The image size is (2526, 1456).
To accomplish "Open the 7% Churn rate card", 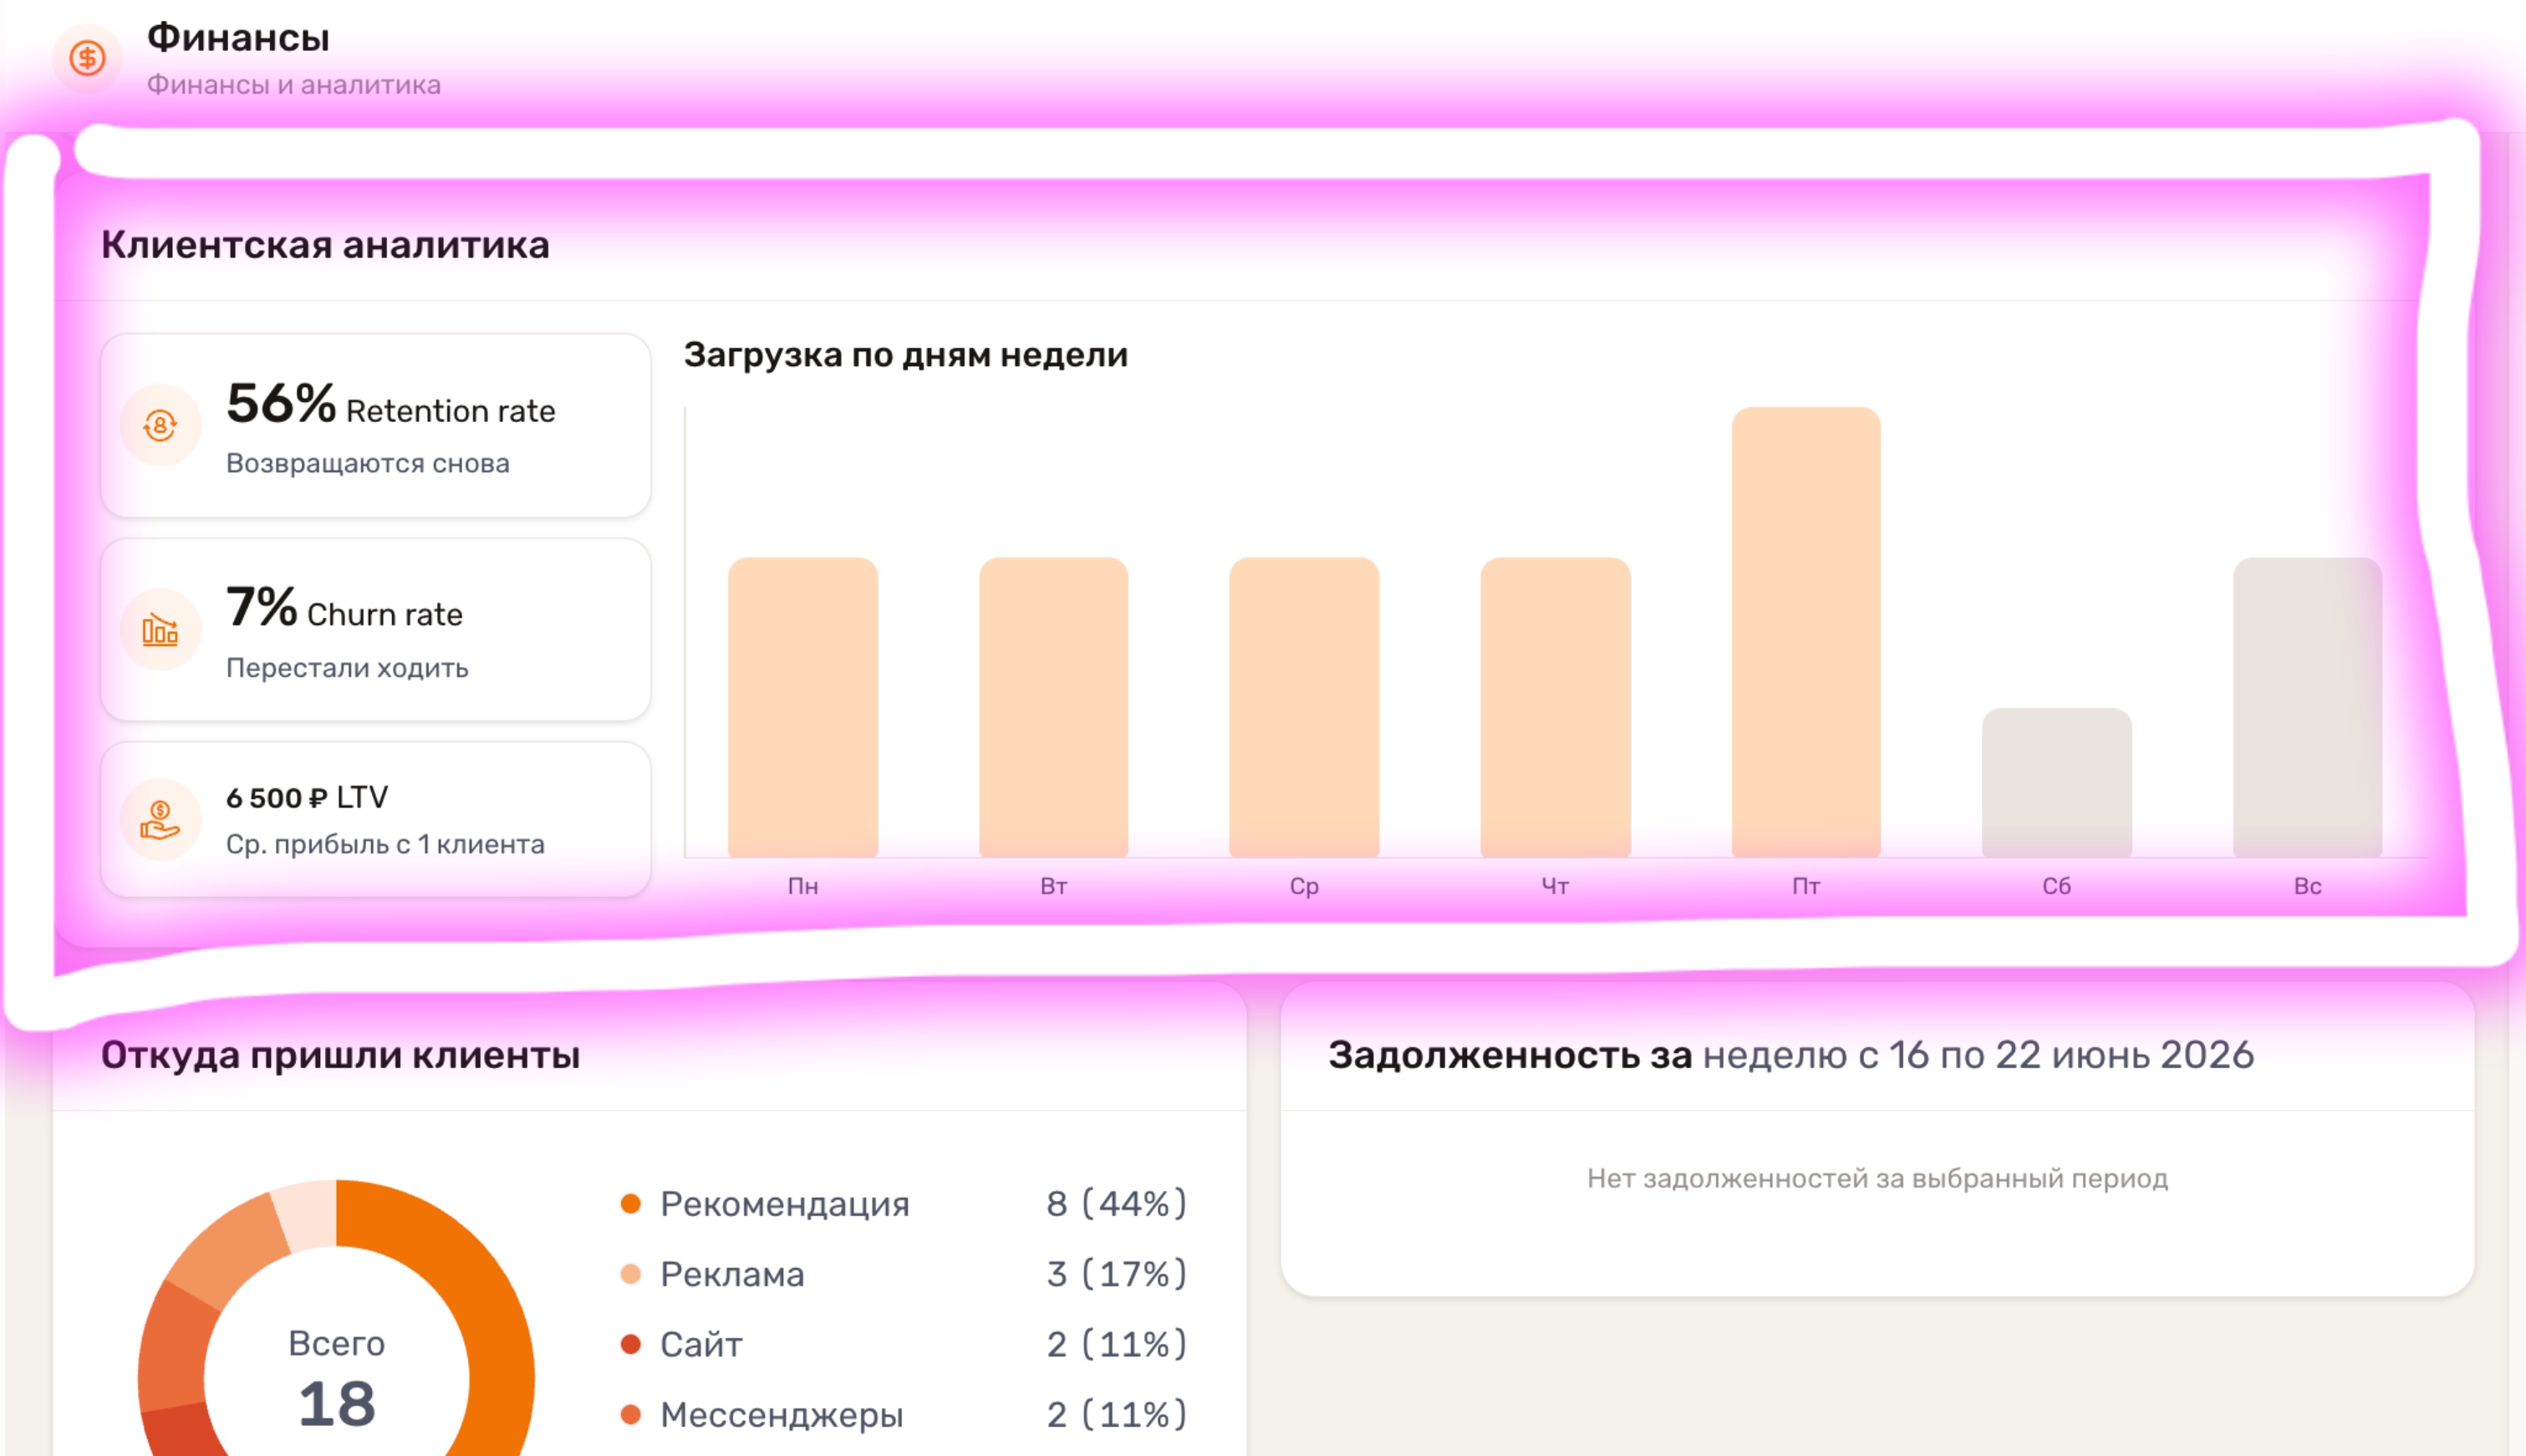I will [376, 630].
